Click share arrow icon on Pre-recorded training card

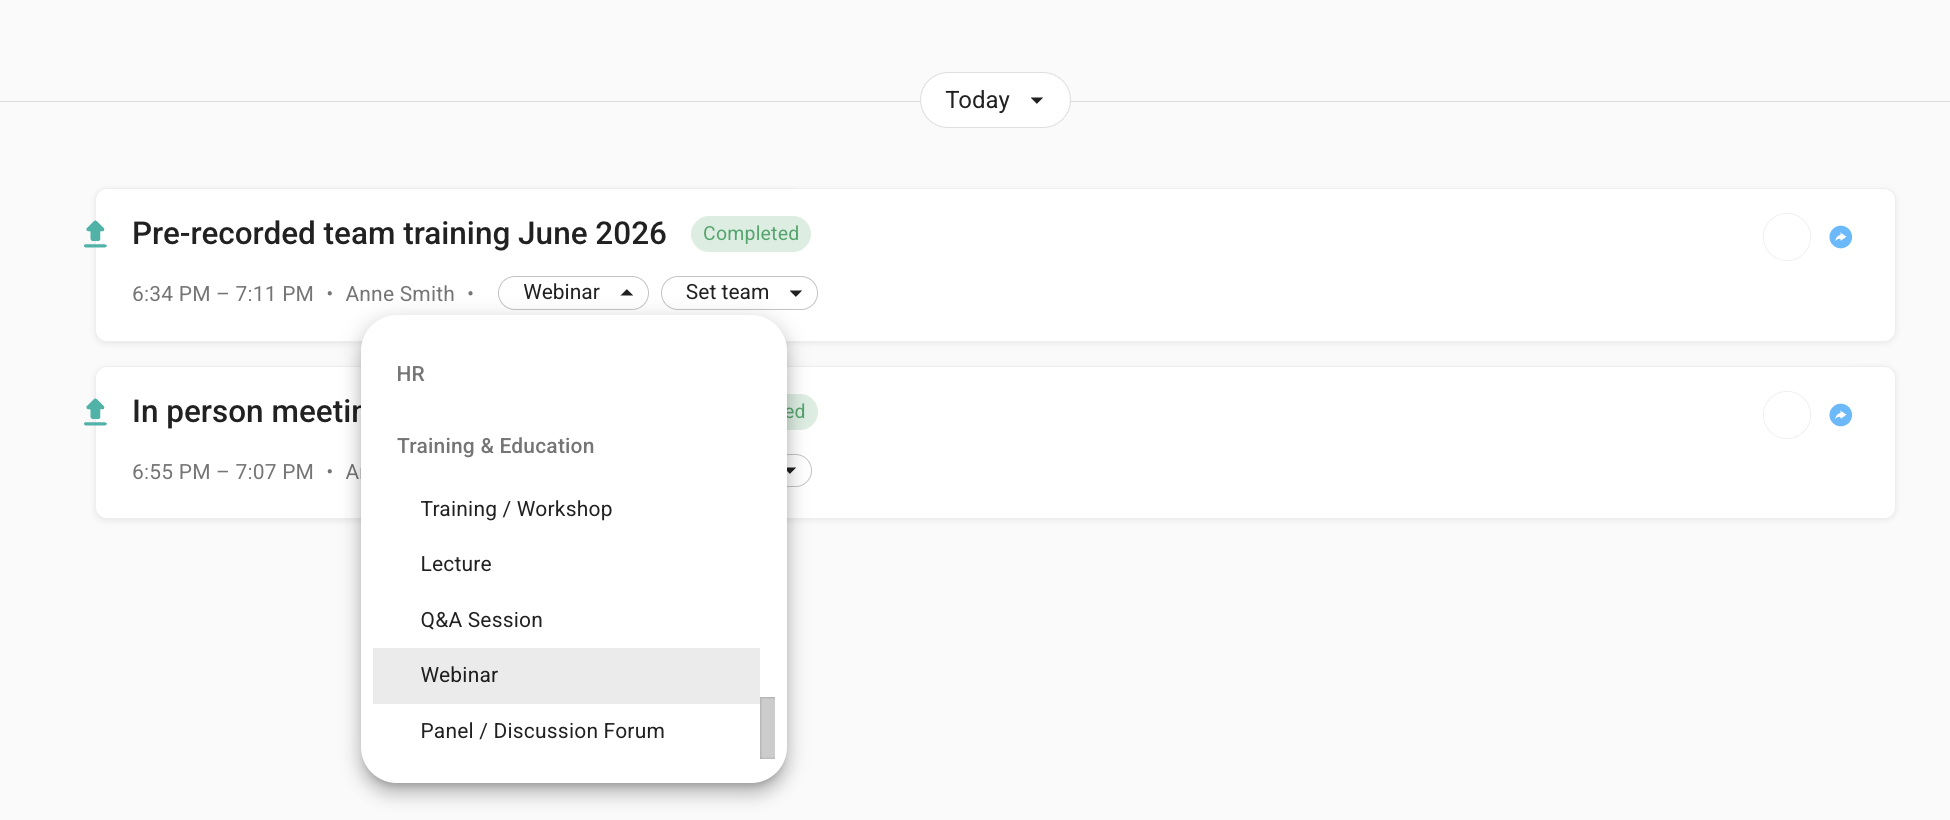1840,237
